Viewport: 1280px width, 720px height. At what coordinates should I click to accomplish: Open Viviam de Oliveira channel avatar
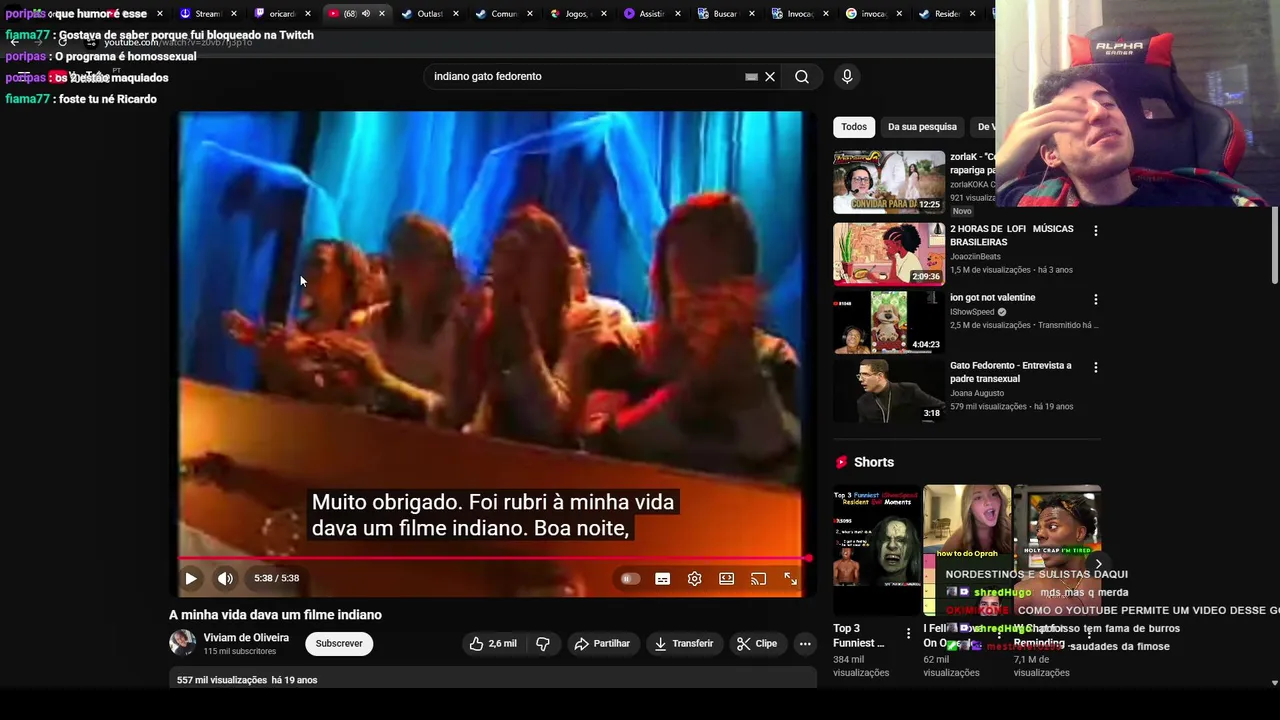182,643
